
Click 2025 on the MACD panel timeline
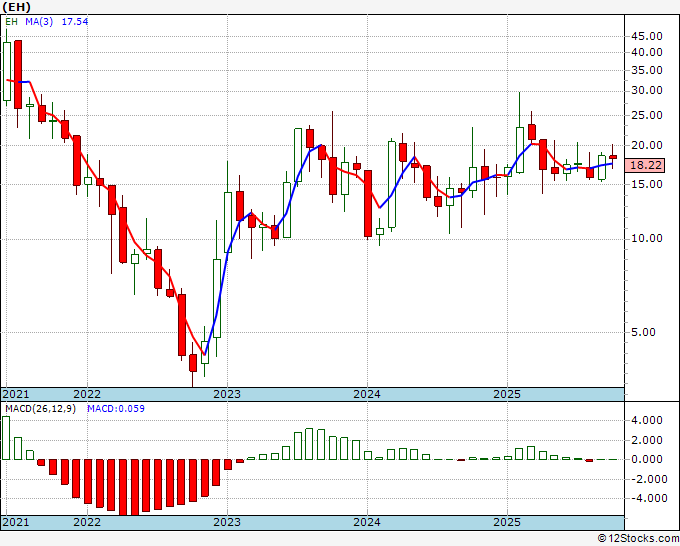tap(507, 522)
